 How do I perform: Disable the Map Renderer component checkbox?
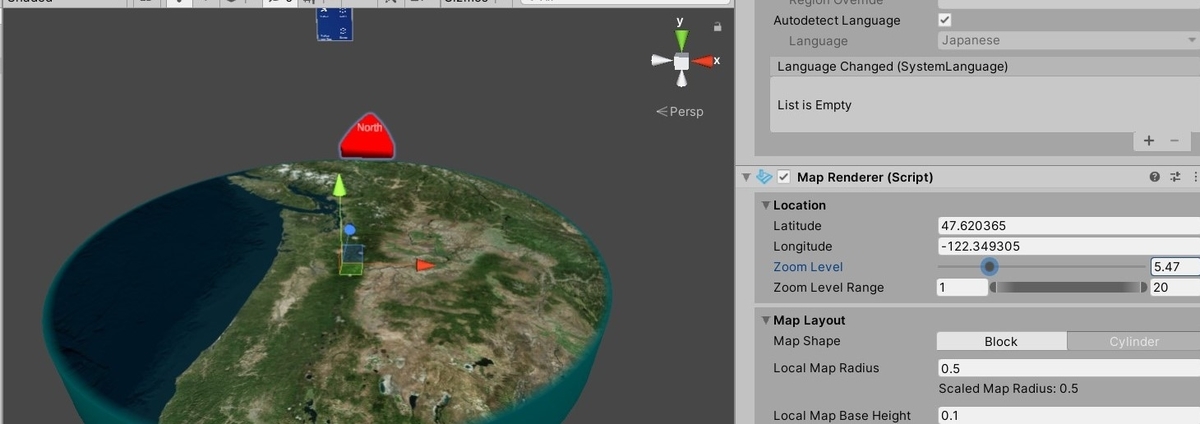[x=785, y=177]
